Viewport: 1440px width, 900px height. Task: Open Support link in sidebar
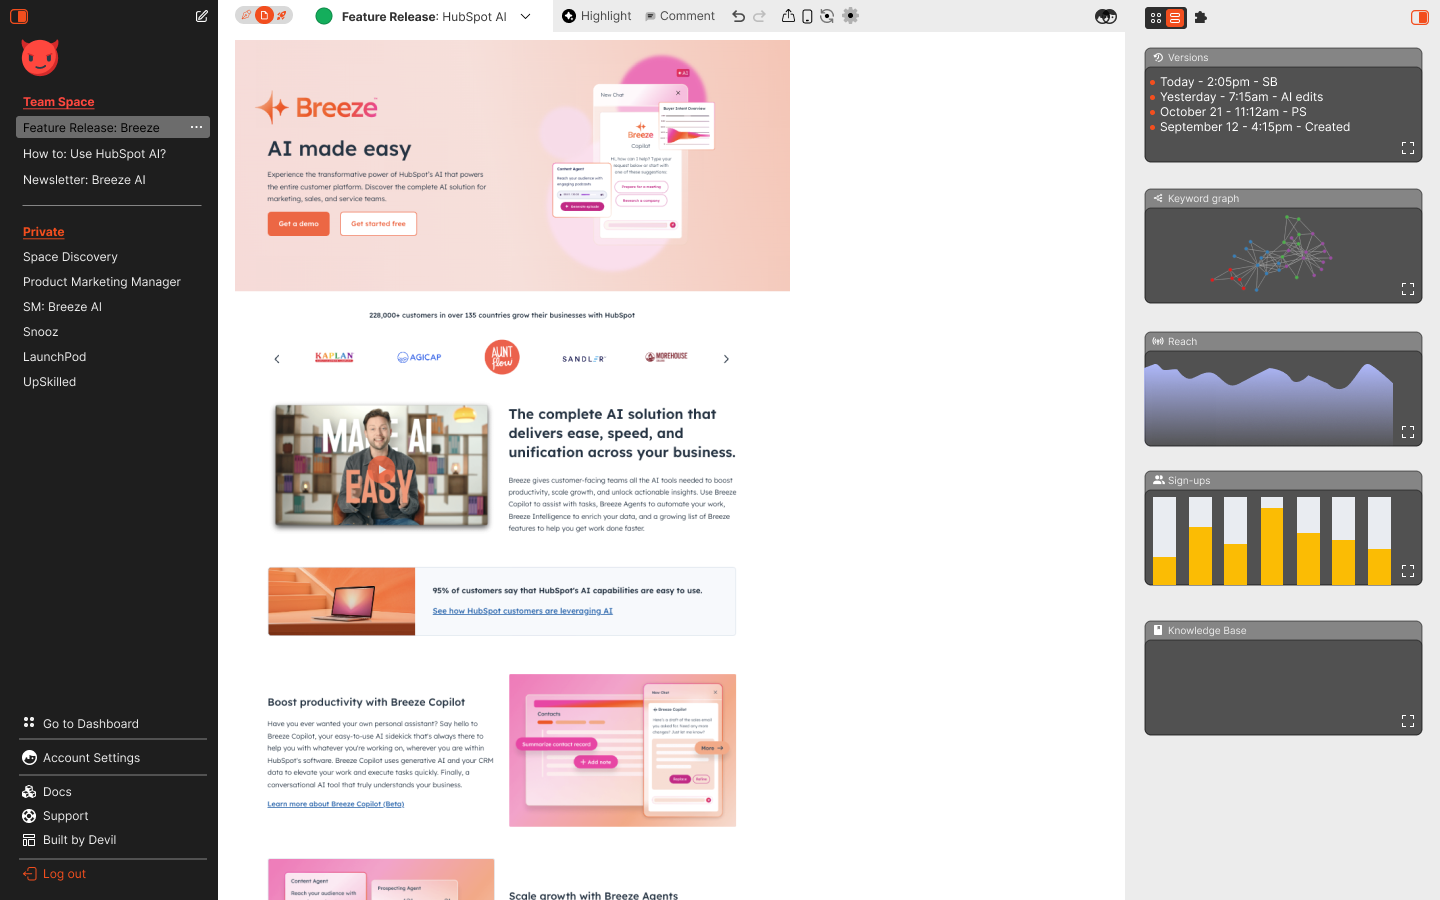55,816
